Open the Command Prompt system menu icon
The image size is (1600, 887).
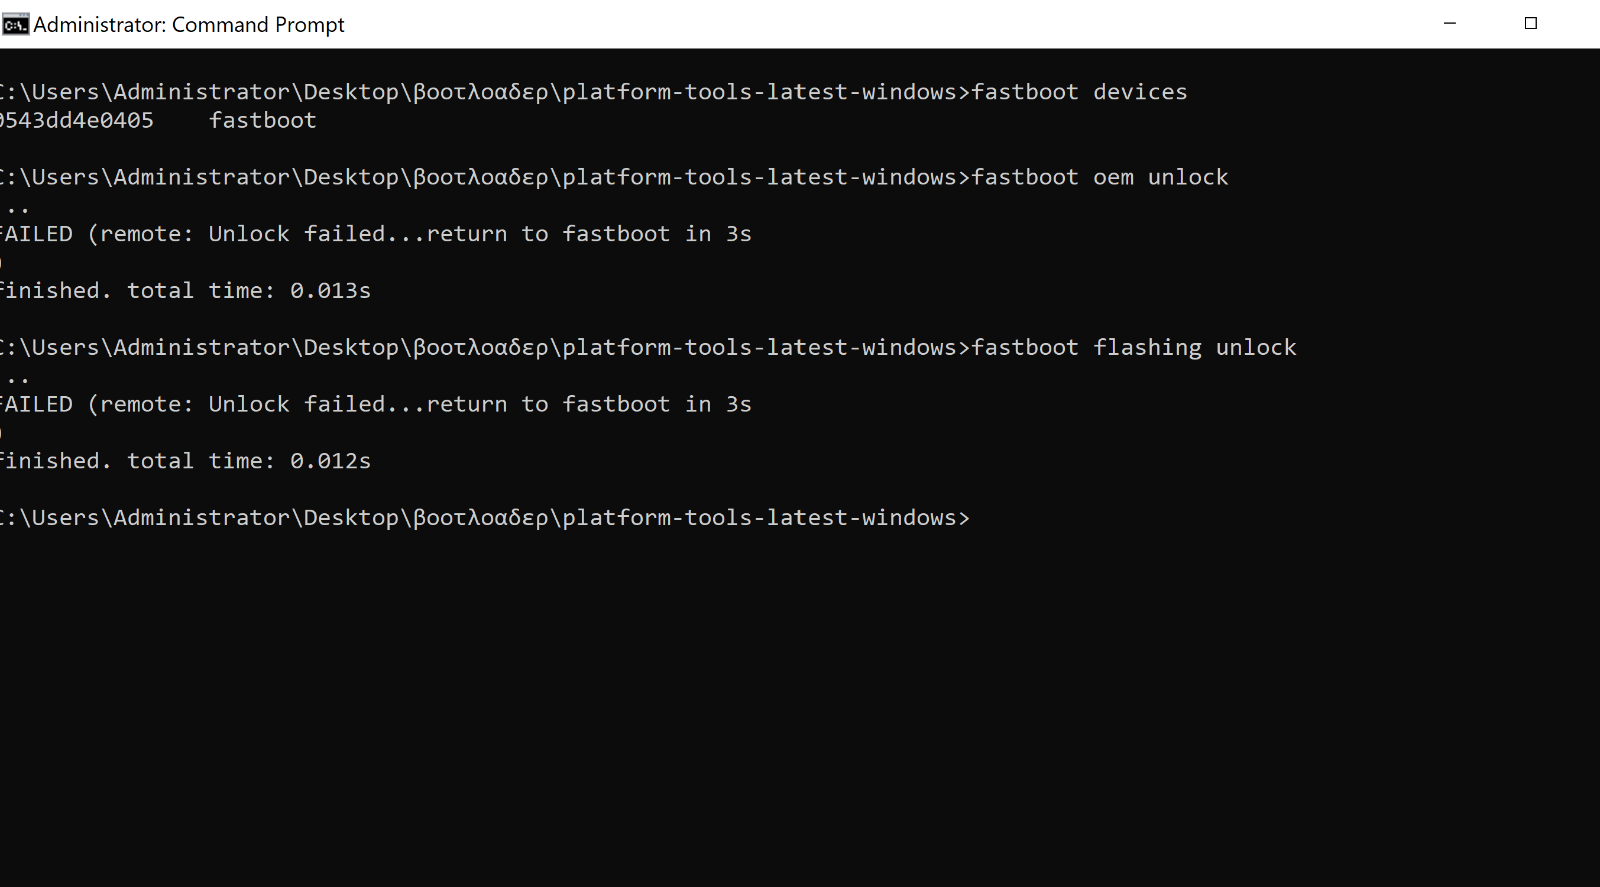(15, 25)
